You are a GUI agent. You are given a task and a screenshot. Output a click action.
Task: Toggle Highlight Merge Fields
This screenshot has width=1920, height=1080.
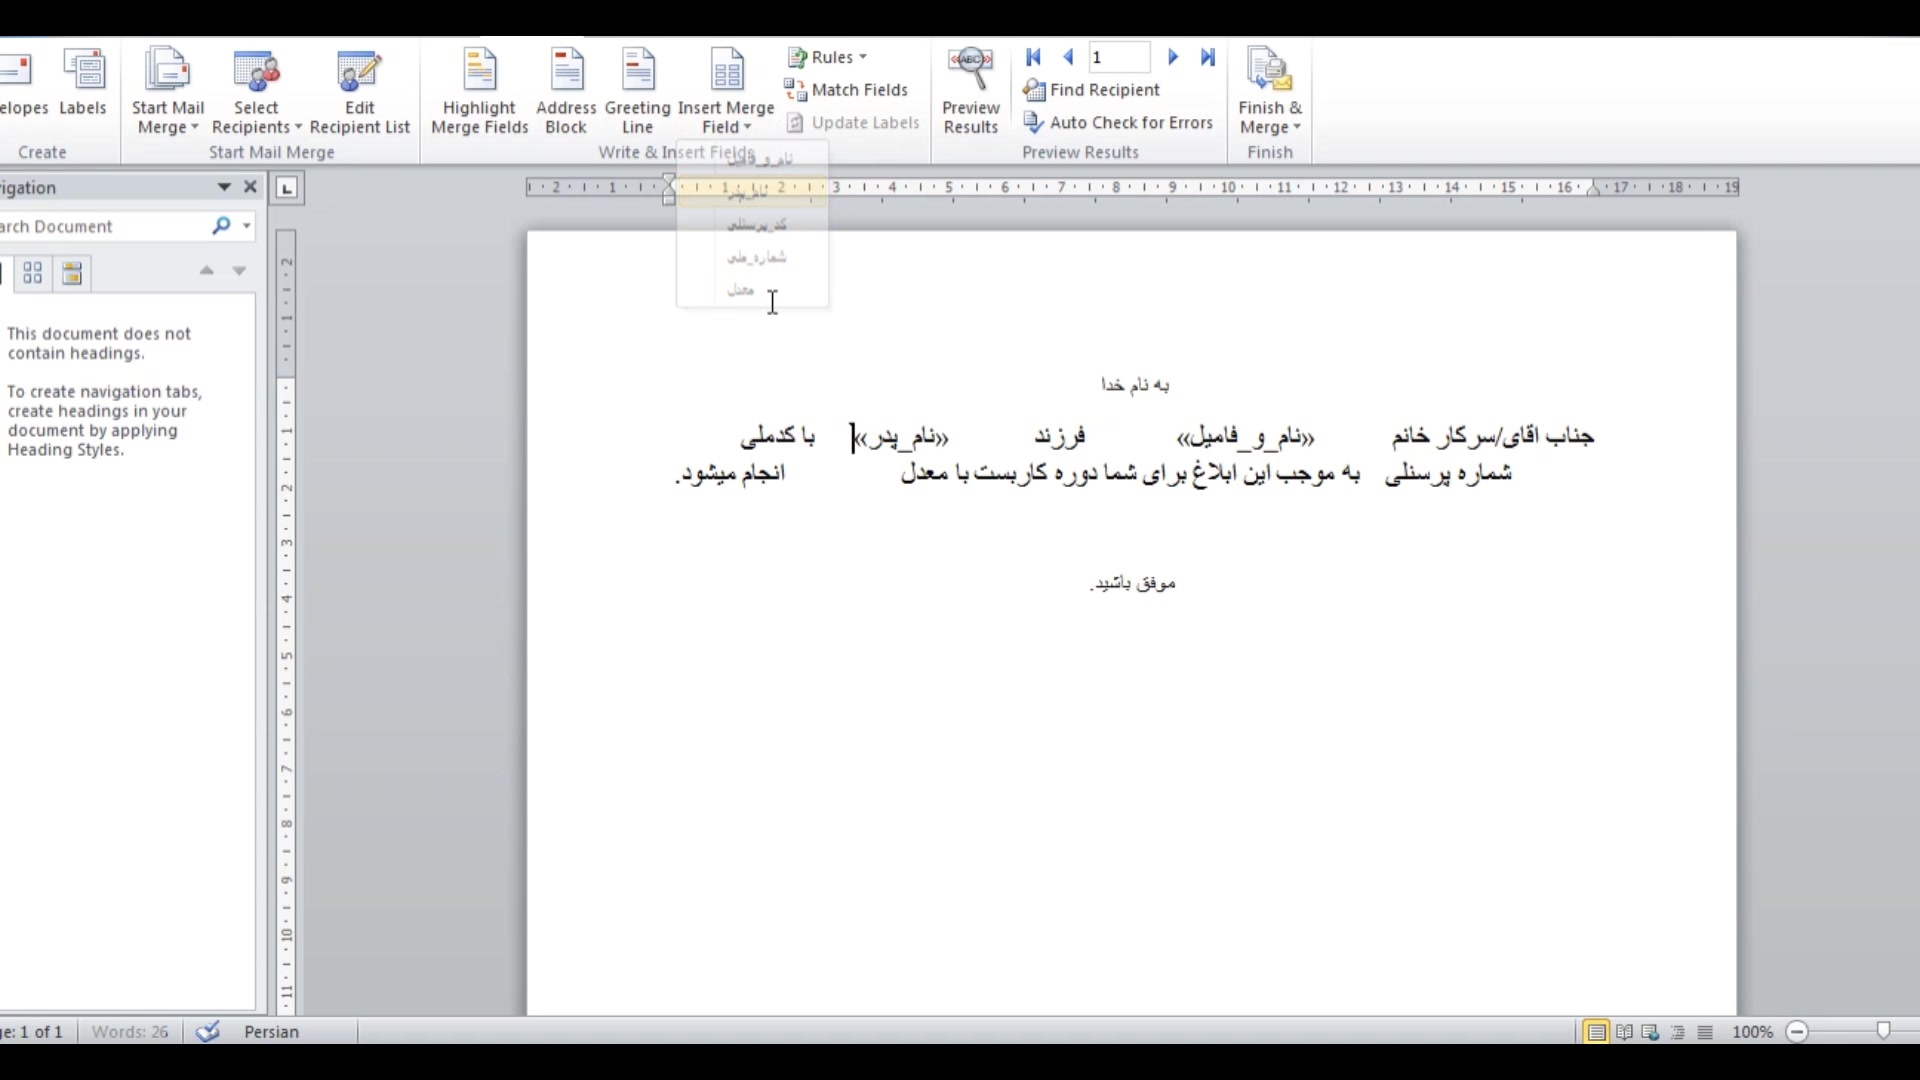click(479, 92)
